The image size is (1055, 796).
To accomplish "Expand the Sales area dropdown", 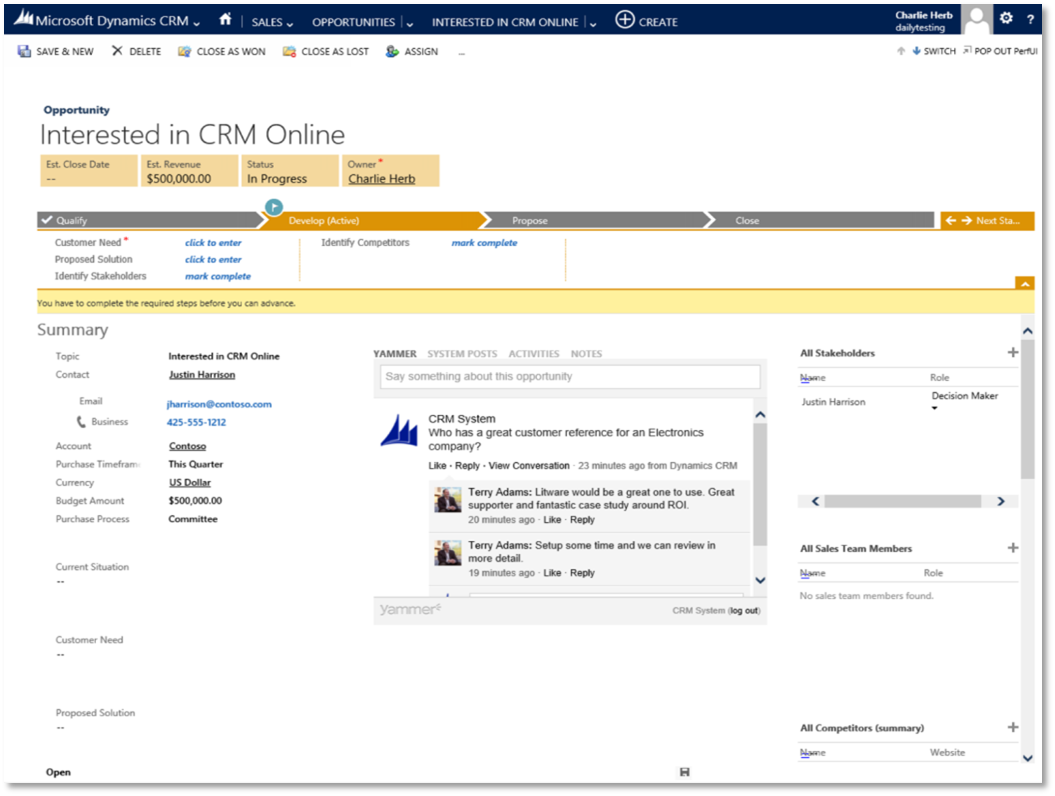I will pyautogui.click(x=290, y=24).
